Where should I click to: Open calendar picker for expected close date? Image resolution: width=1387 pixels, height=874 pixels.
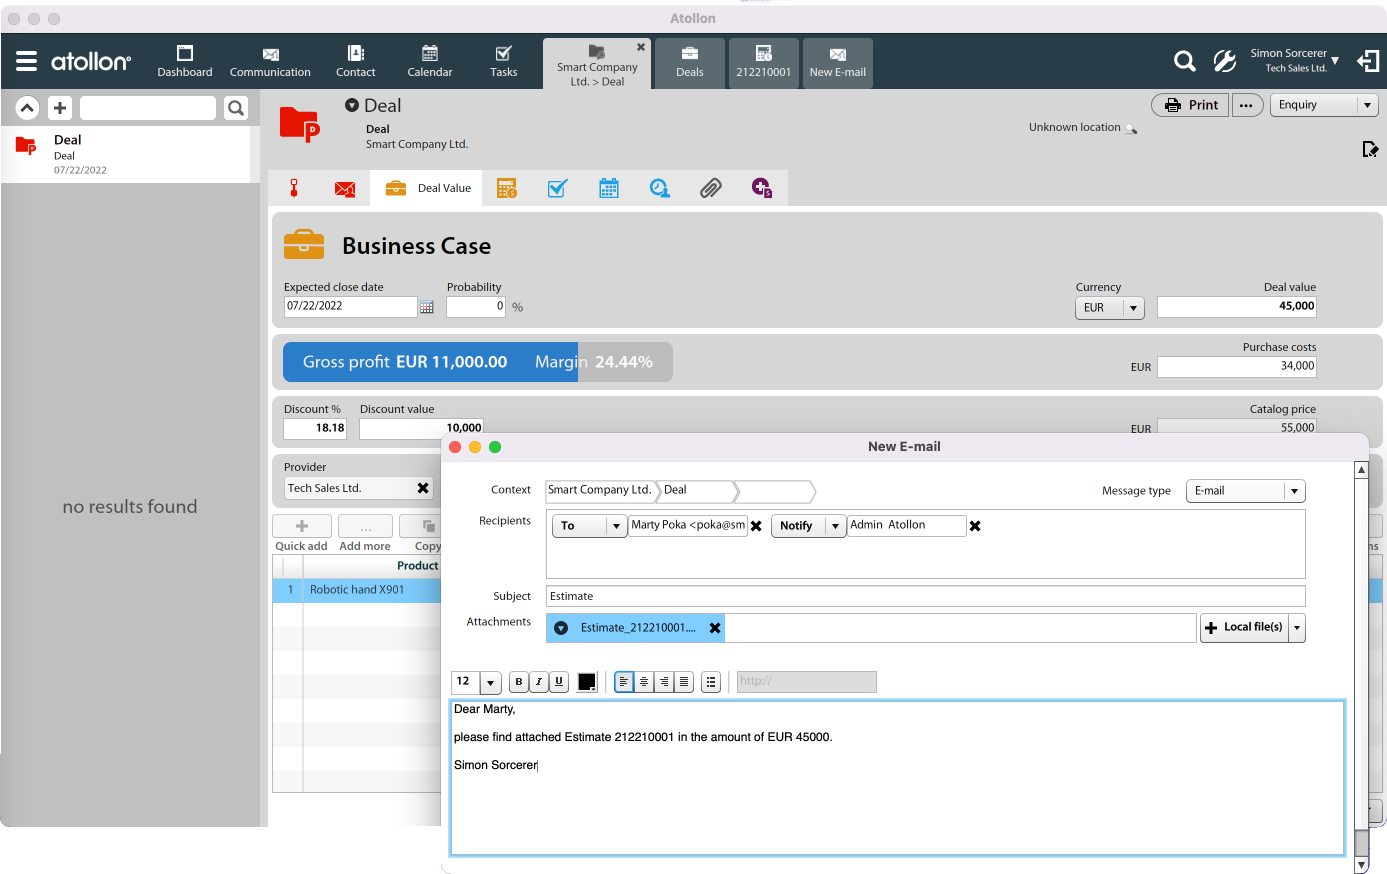[427, 307]
